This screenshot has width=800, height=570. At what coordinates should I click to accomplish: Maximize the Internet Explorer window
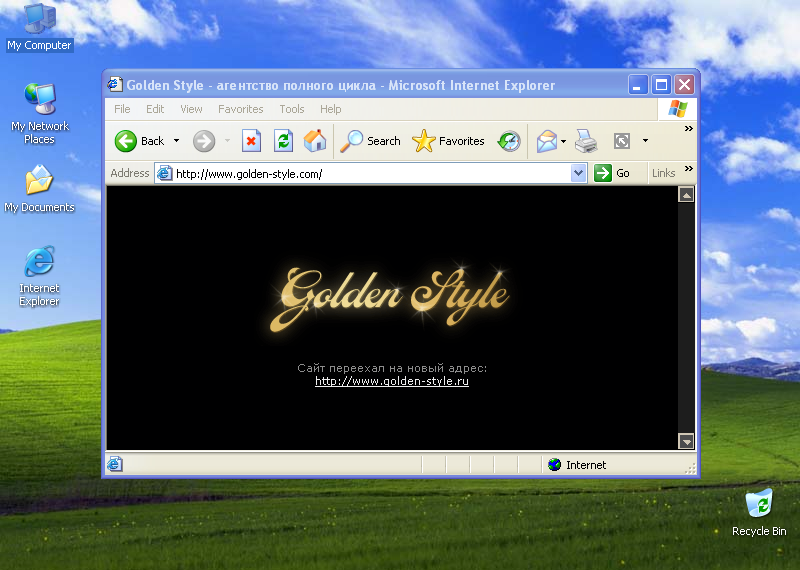(661, 85)
